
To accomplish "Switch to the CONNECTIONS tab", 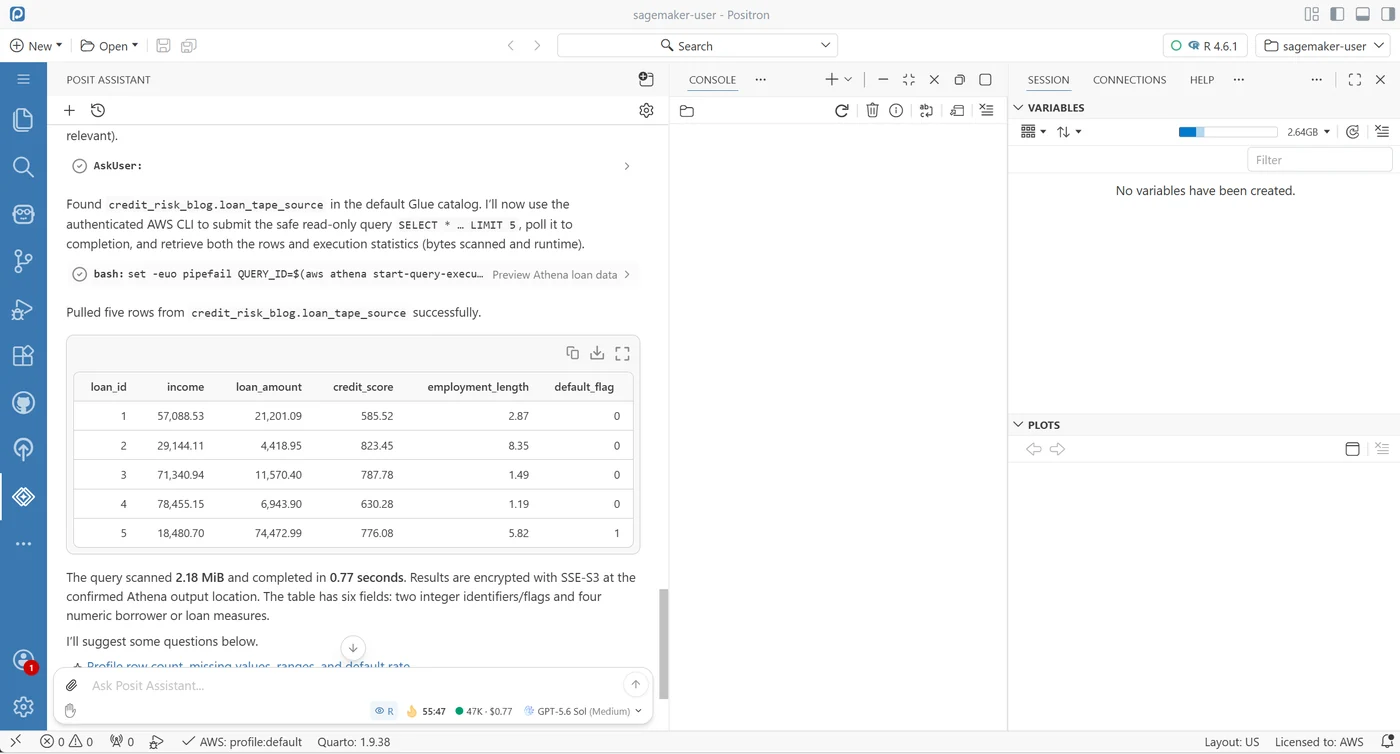I will point(1129,80).
